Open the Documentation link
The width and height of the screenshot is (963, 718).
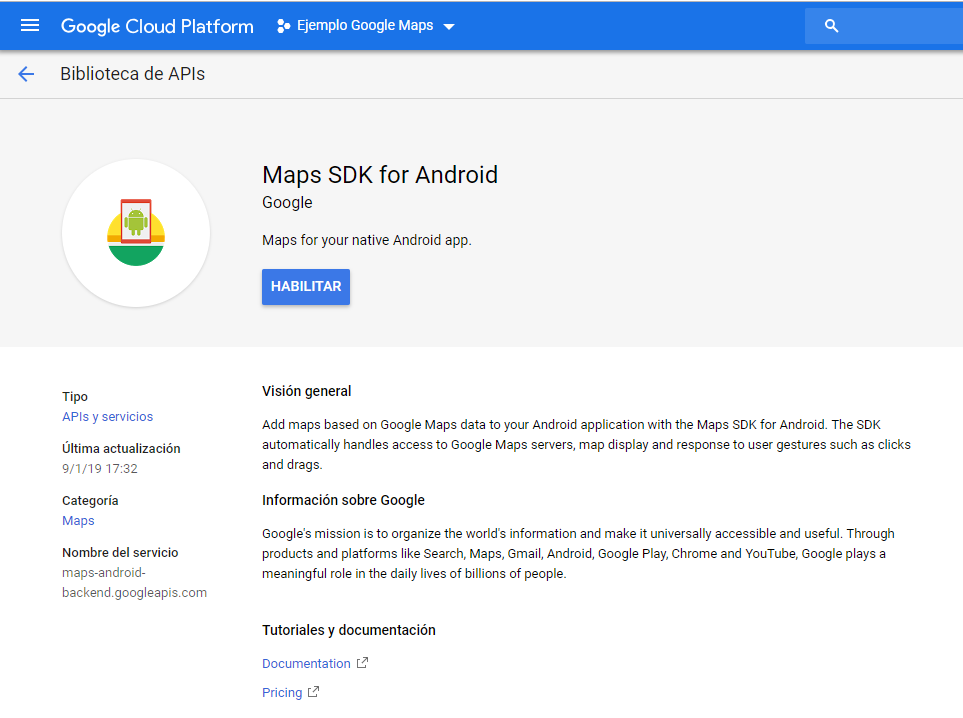[x=306, y=664]
